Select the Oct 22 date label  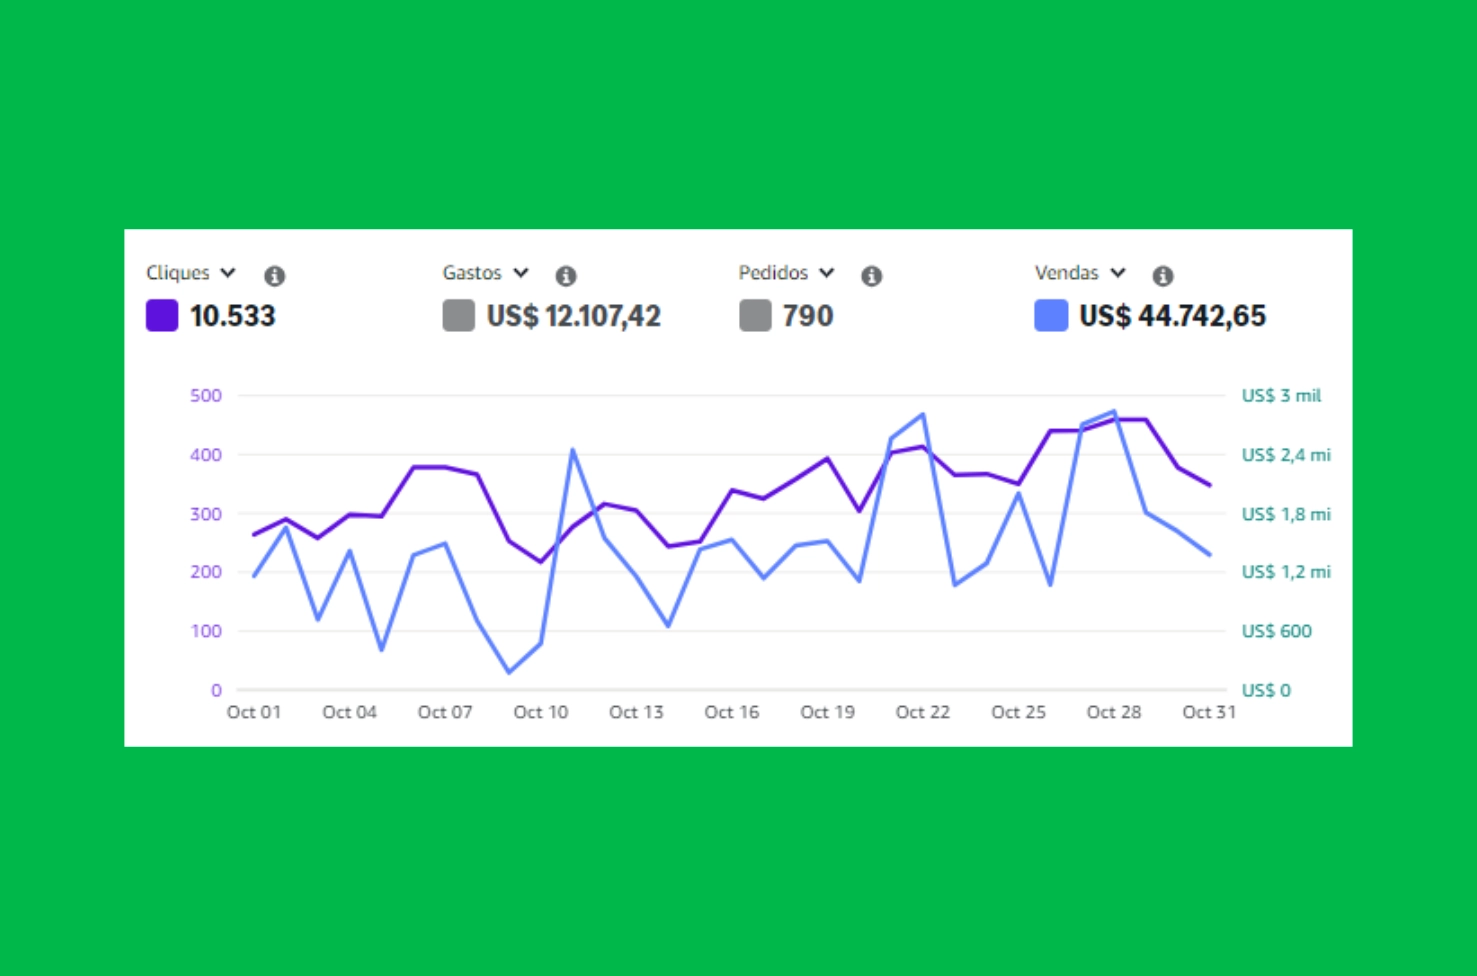(922, 712)
